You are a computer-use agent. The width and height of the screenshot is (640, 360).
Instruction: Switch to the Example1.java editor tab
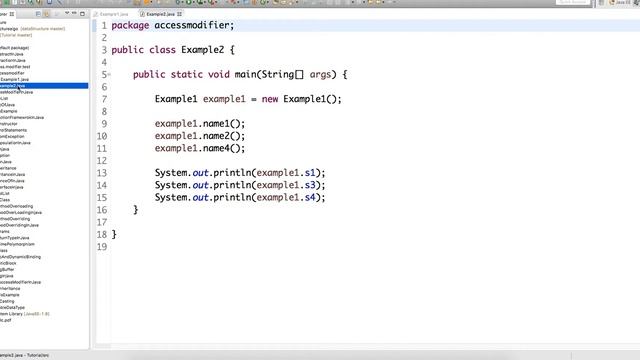point(111,14)
